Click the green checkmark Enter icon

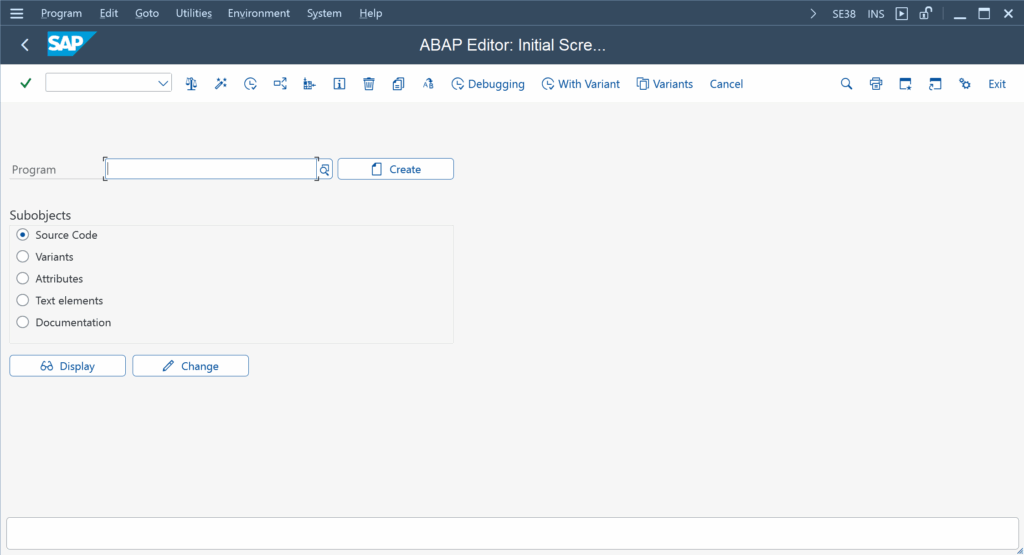pos(25,84)
